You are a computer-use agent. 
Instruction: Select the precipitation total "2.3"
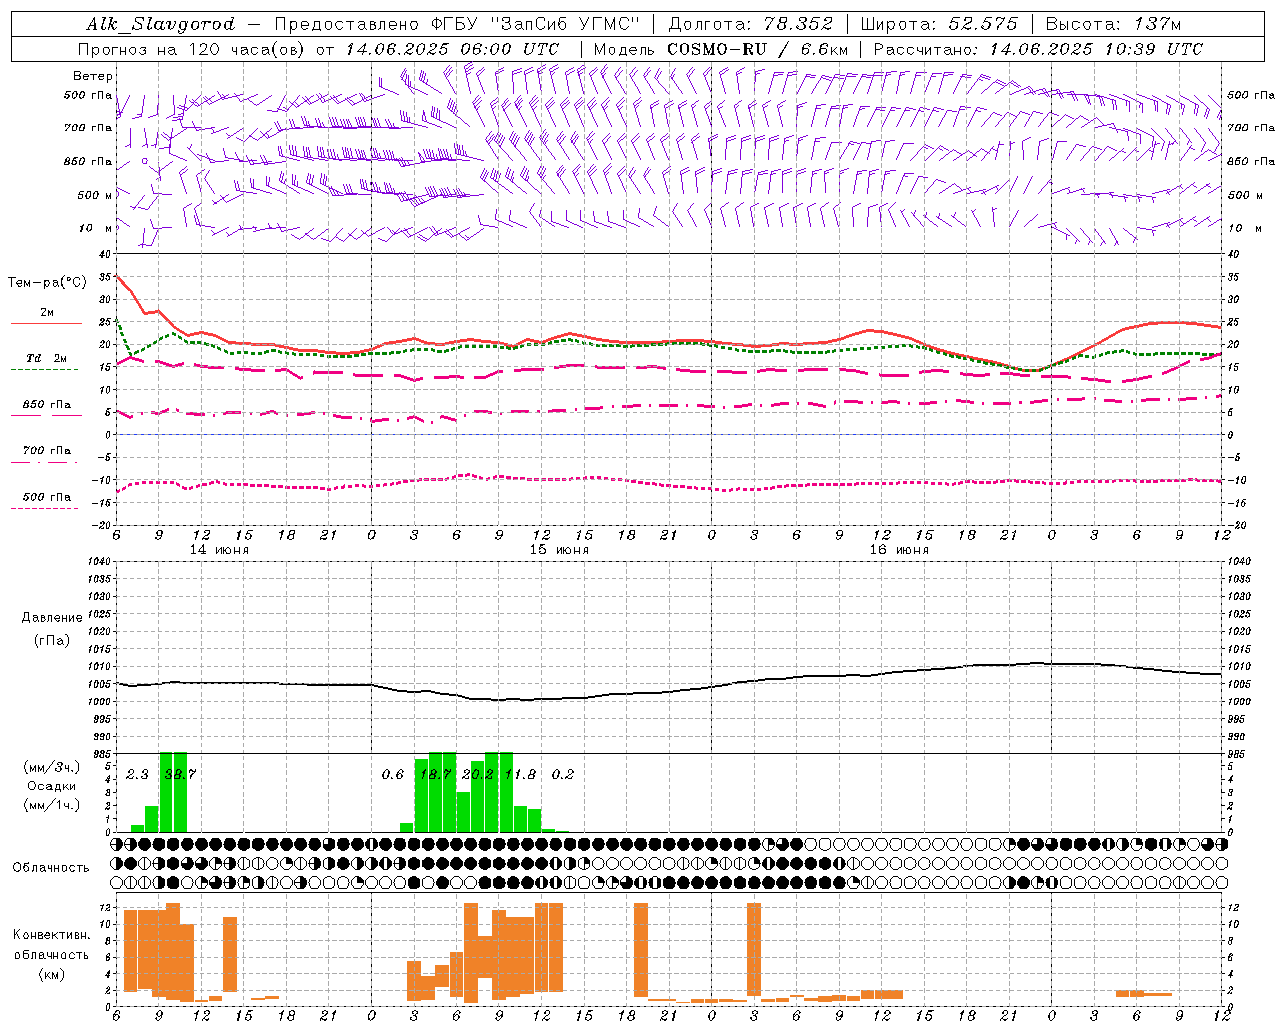coord(137,774)
